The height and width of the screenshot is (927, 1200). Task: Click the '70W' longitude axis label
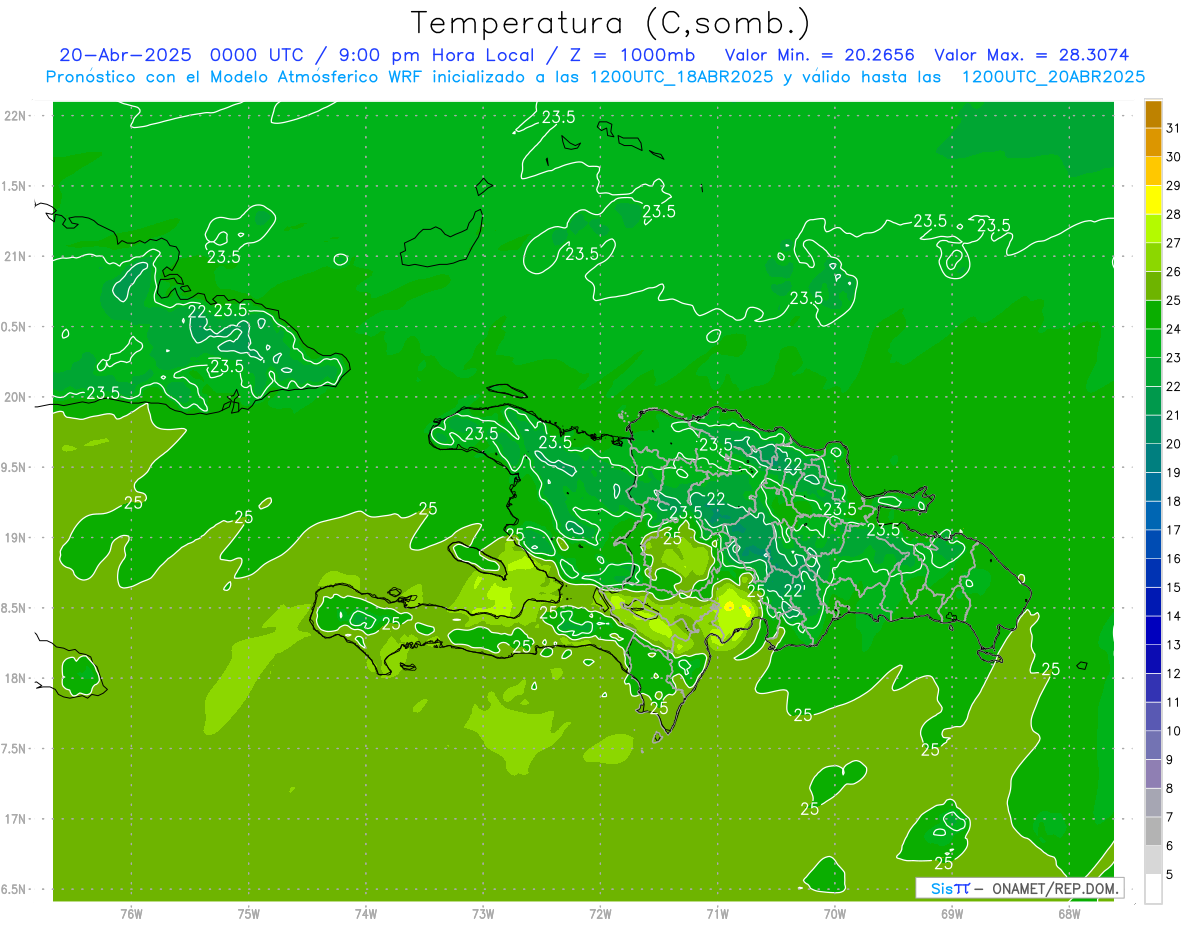coord(835,914)
